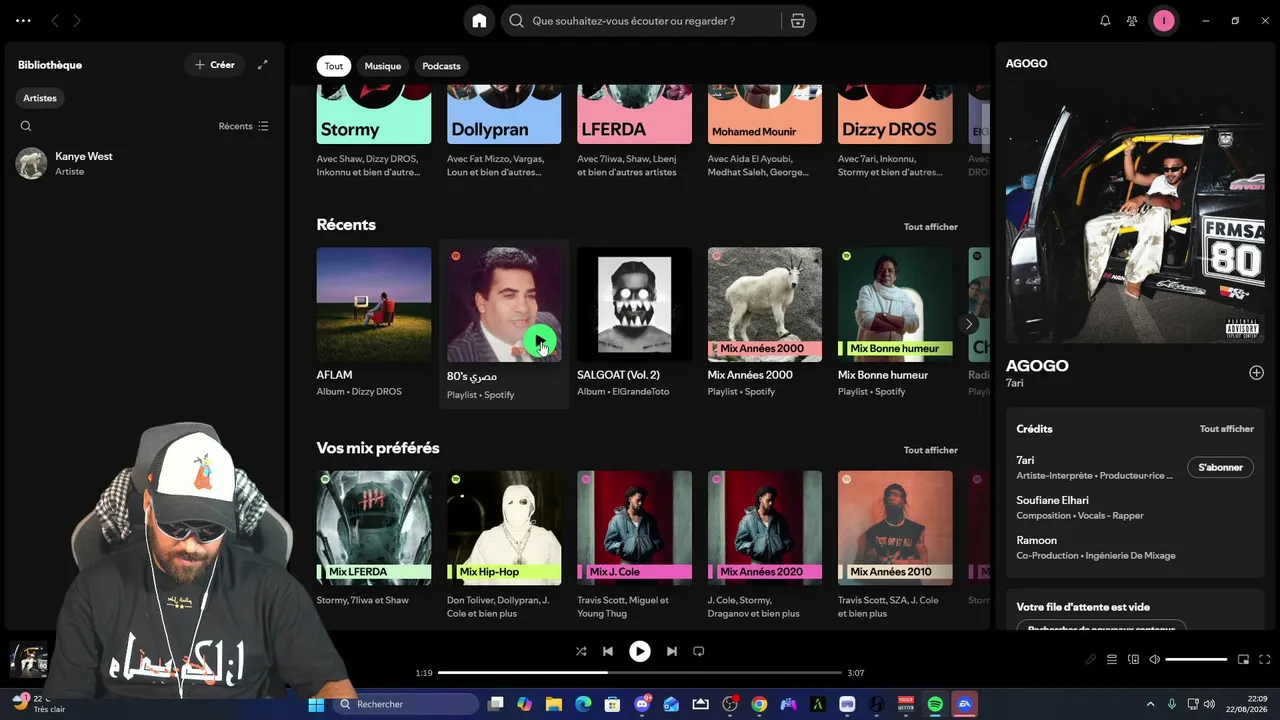Play the 80's مصري playlist
1280x720 pixels.
click(x=540, y=343)
